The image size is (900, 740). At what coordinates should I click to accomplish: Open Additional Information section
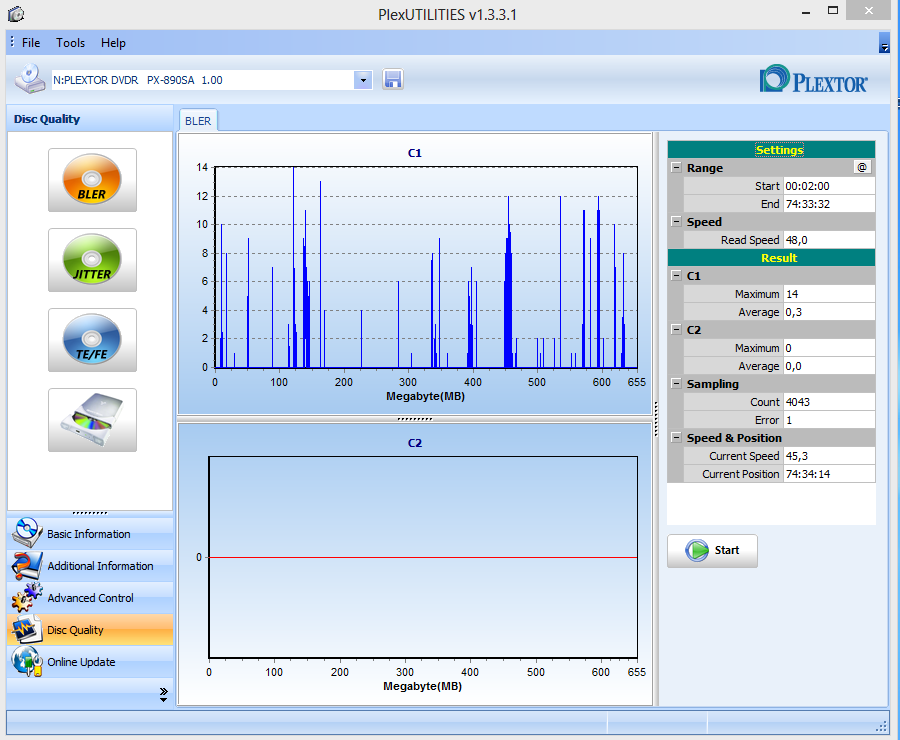pyautogui.click(x=90, y=565)
